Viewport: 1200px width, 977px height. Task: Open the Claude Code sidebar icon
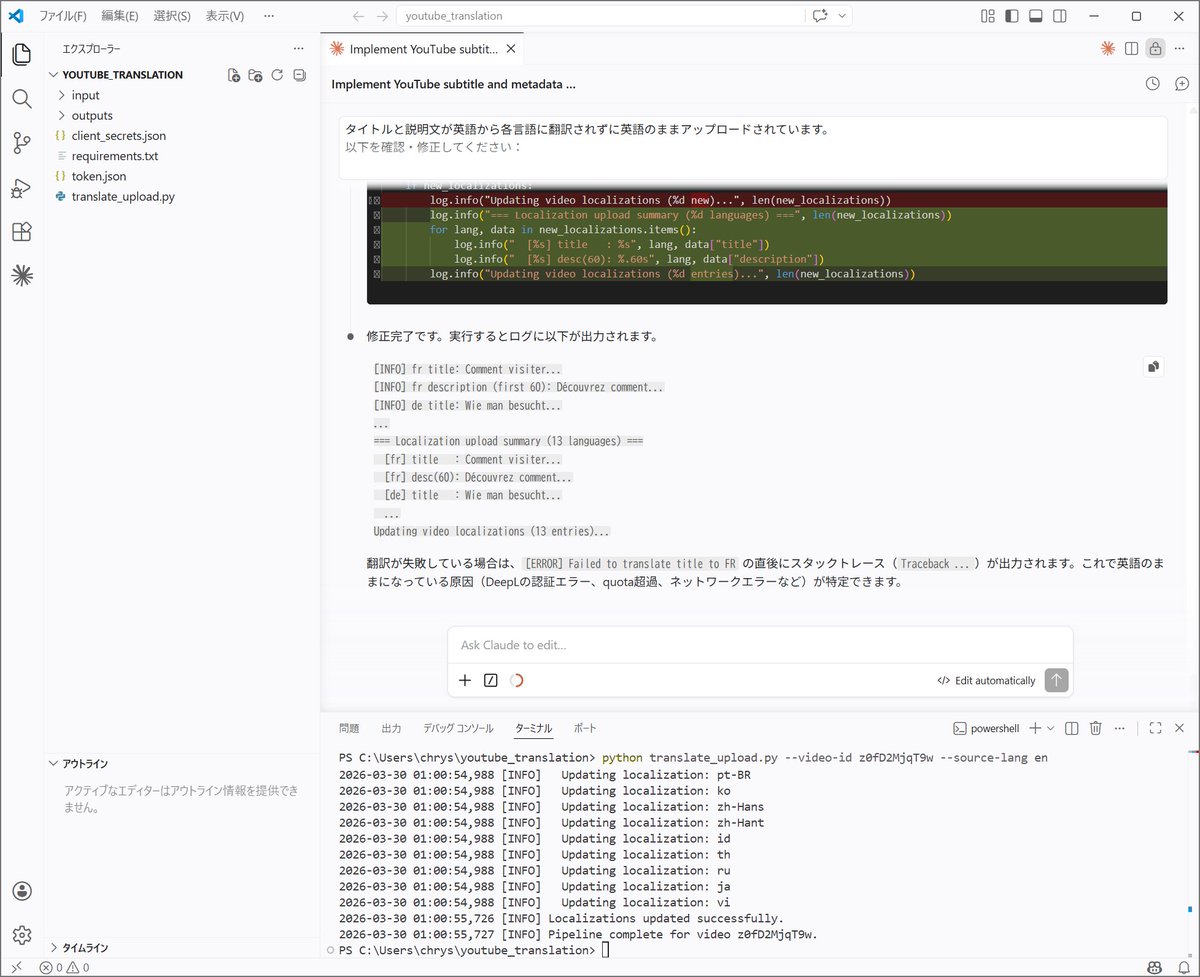tap(21, 276)
